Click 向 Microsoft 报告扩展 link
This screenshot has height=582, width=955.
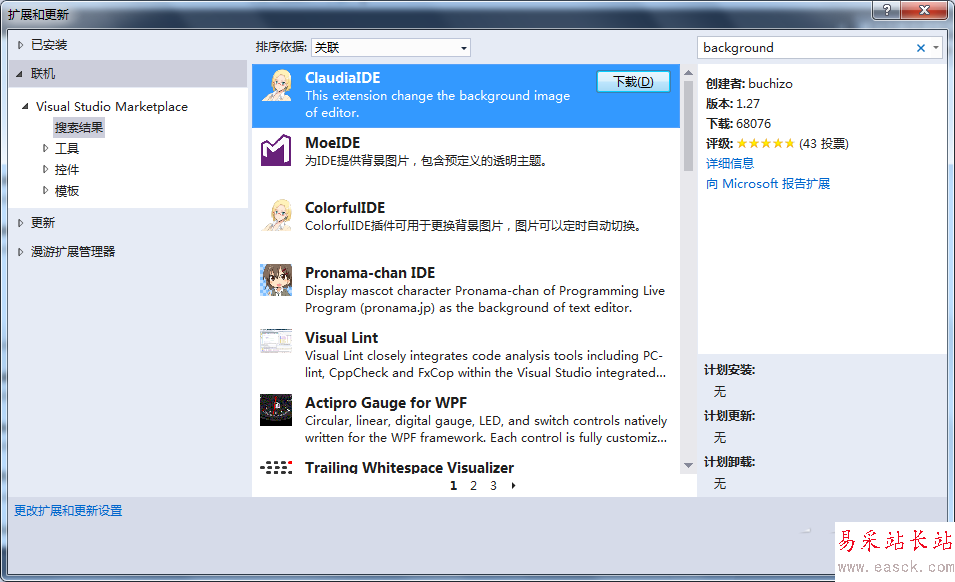point(767,183)
